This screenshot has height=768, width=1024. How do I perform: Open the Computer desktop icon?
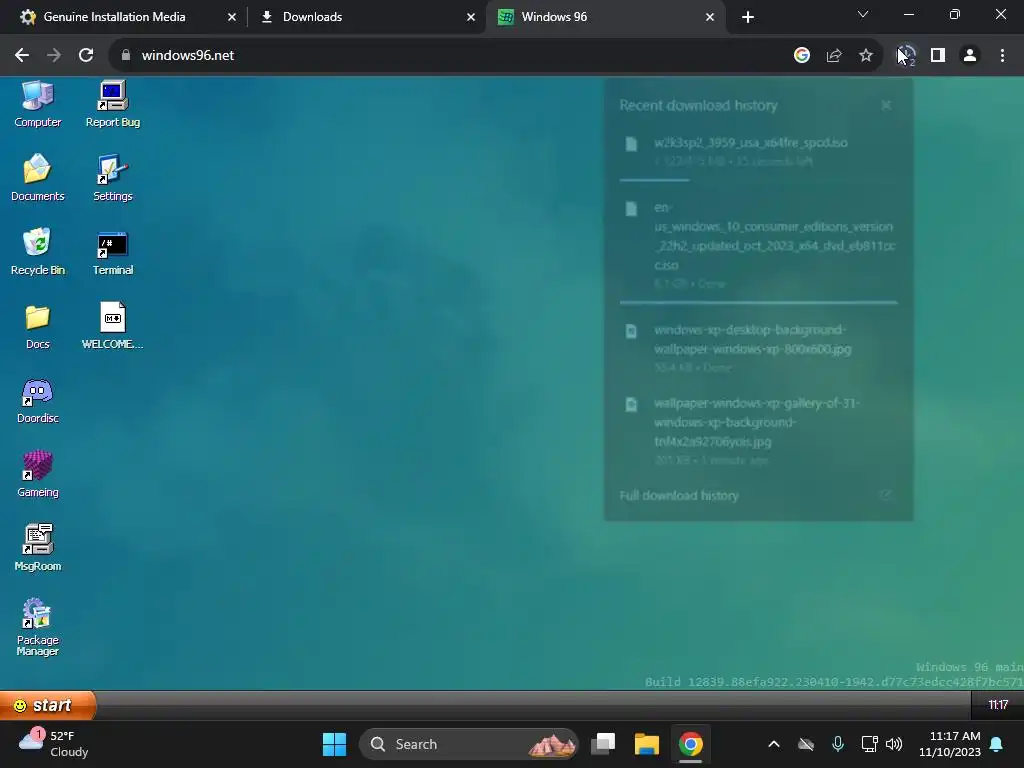coord(38,104)
